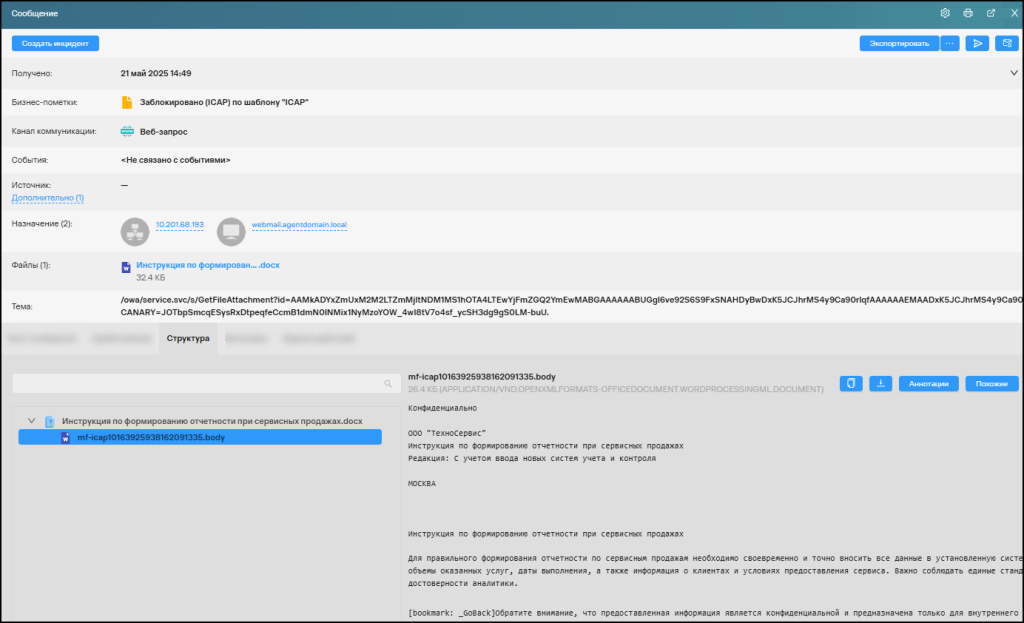Collapse the Инструкция docx tree node
Viewport: 1024px width, 623px height.
(32, 421)
